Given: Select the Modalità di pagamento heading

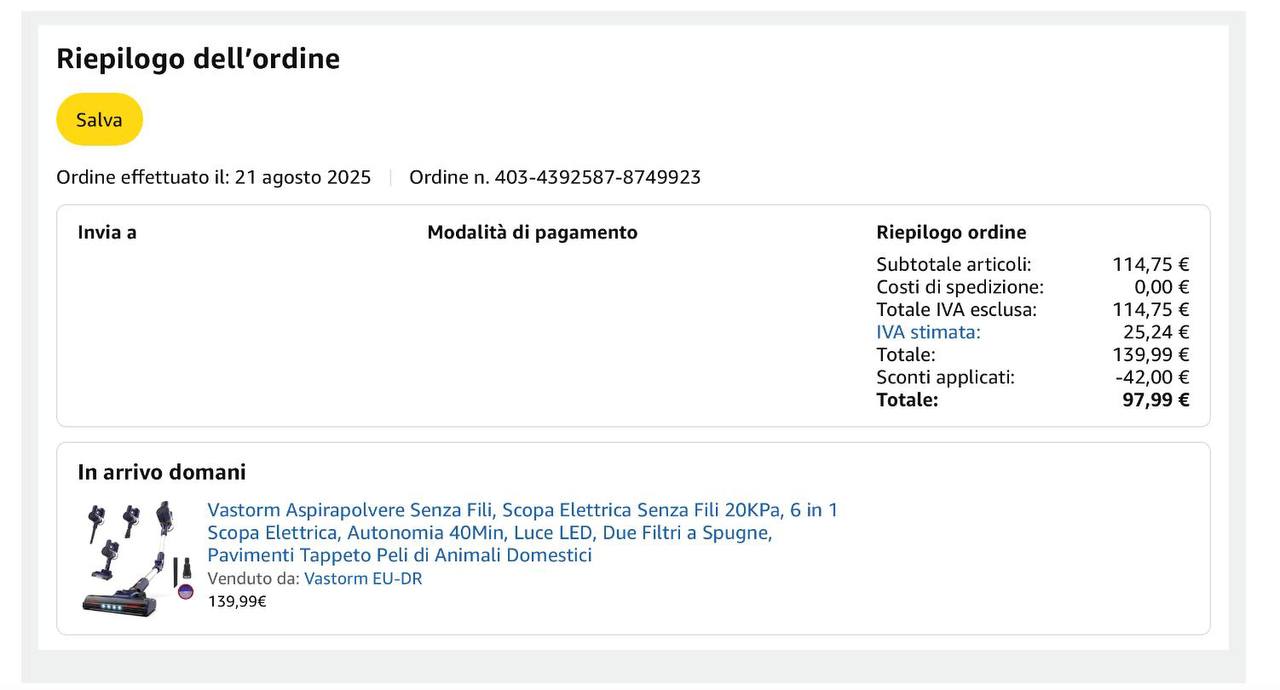Looking at the screenshot, I should (532, 232).
